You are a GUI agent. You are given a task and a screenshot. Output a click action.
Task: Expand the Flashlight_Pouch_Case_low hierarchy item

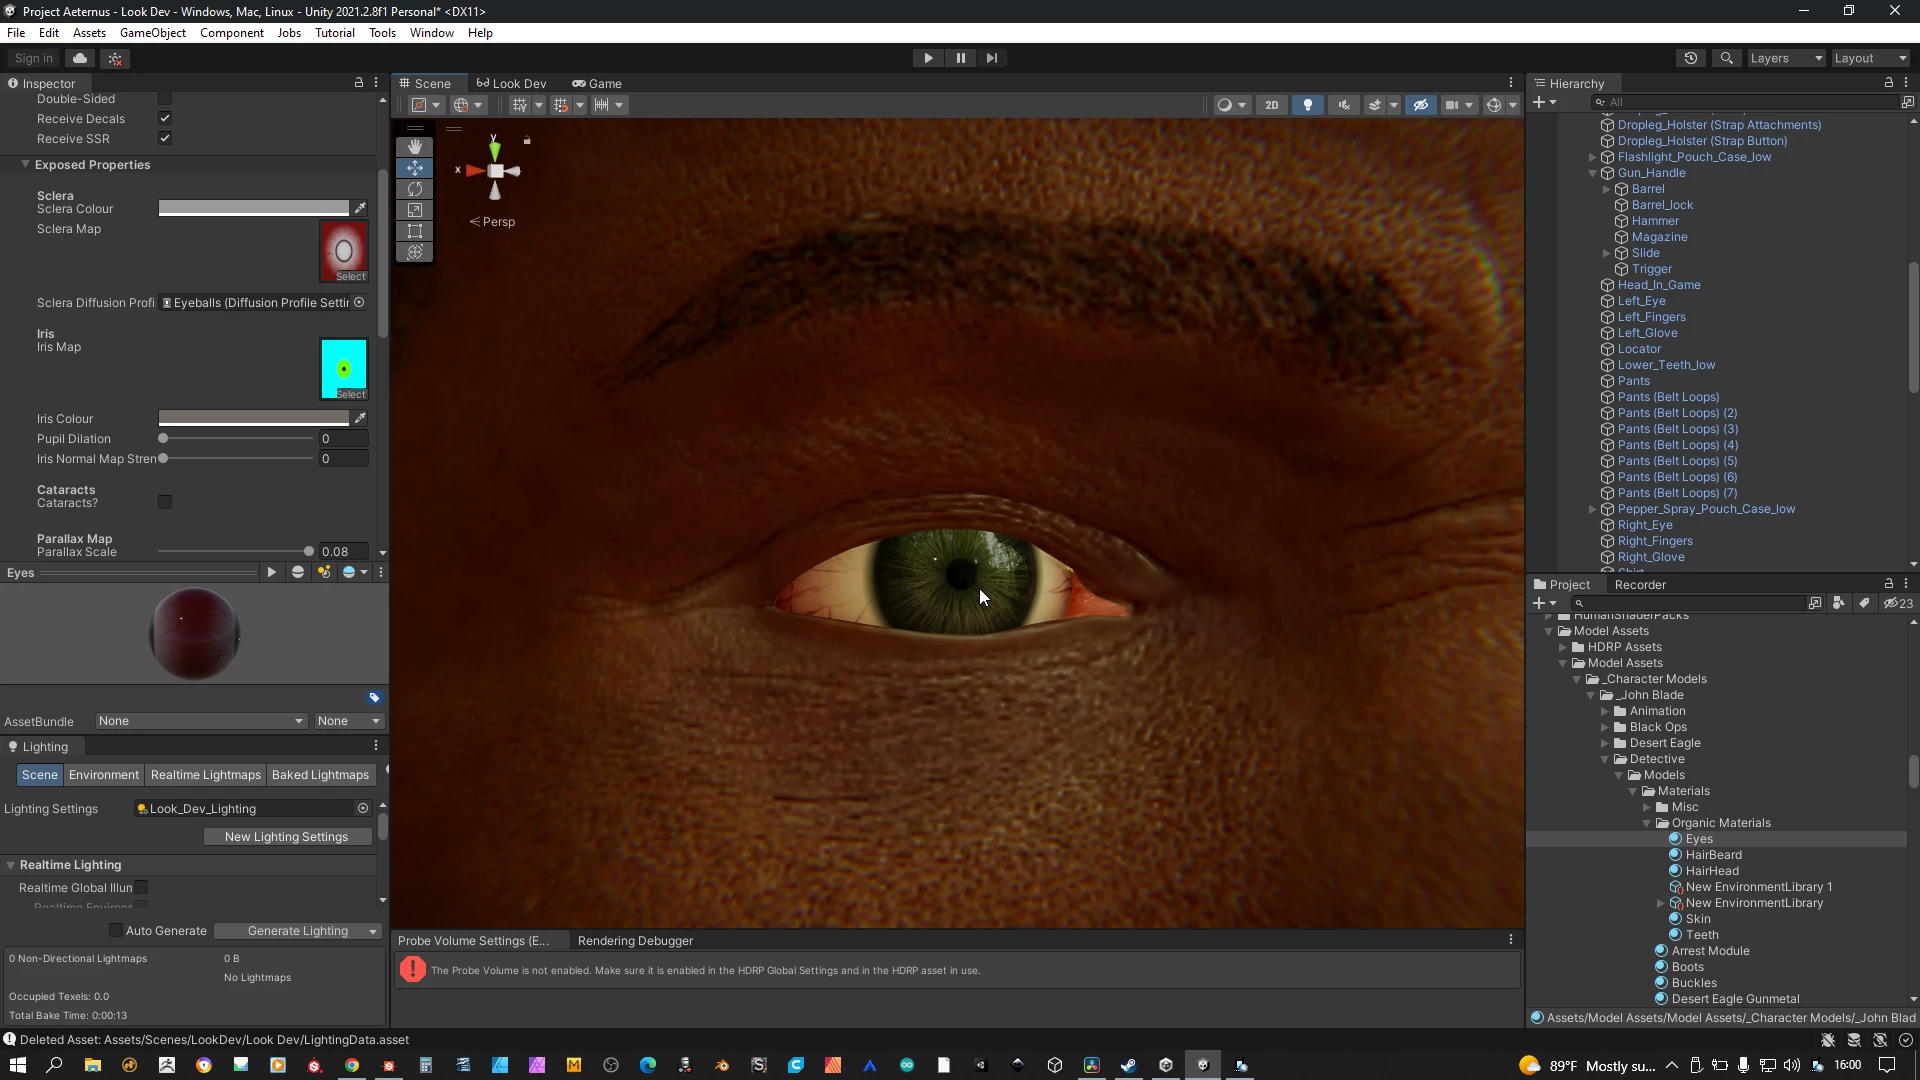(1592, 157)
